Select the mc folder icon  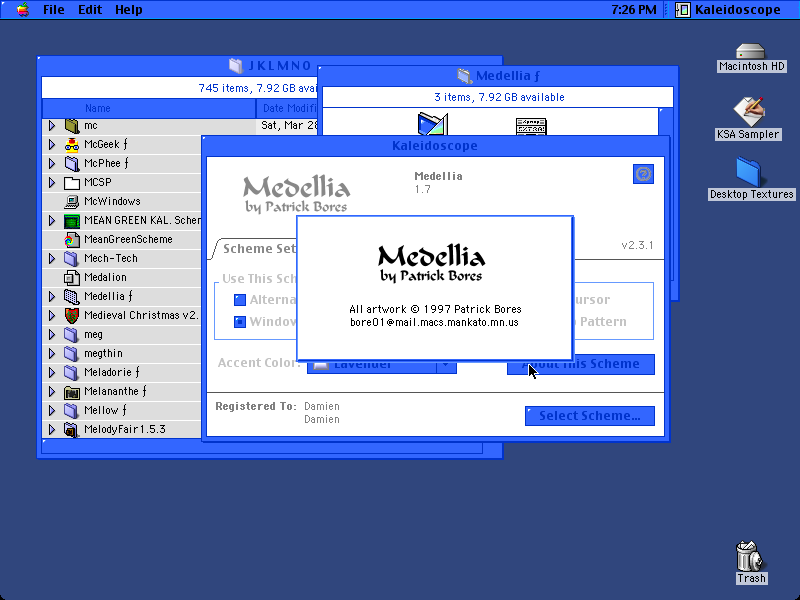click(x=72, y=126)
